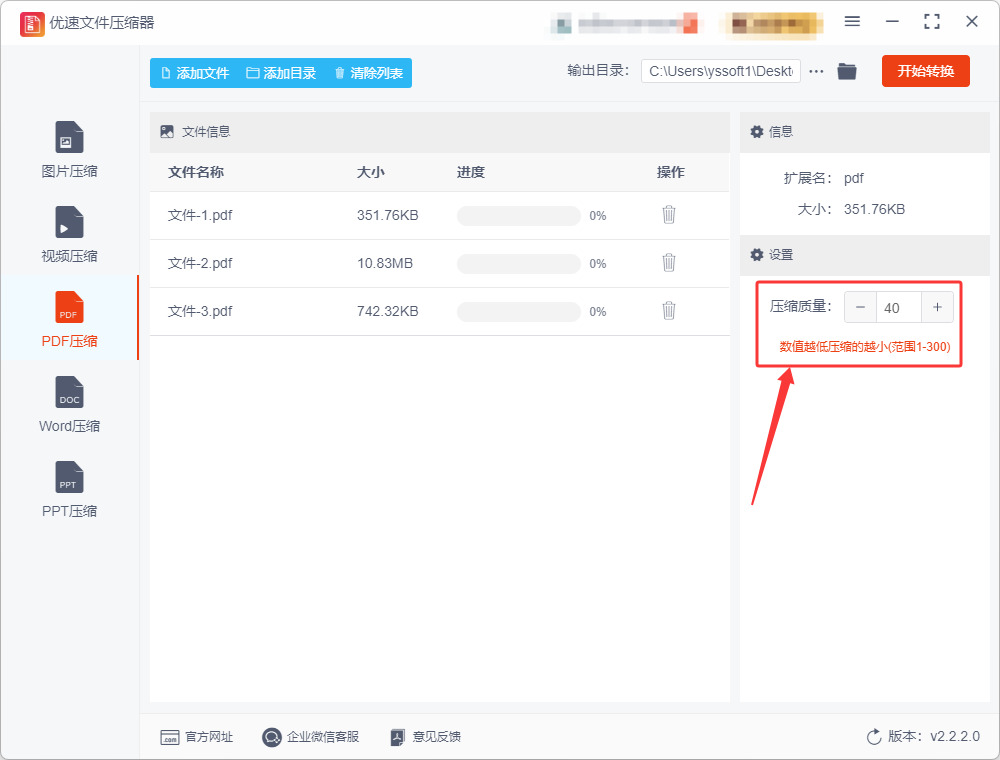Select the PDF压缩 sidebar tab
The height and width of the screenshot is (760, 1000).
pos(69,319)
